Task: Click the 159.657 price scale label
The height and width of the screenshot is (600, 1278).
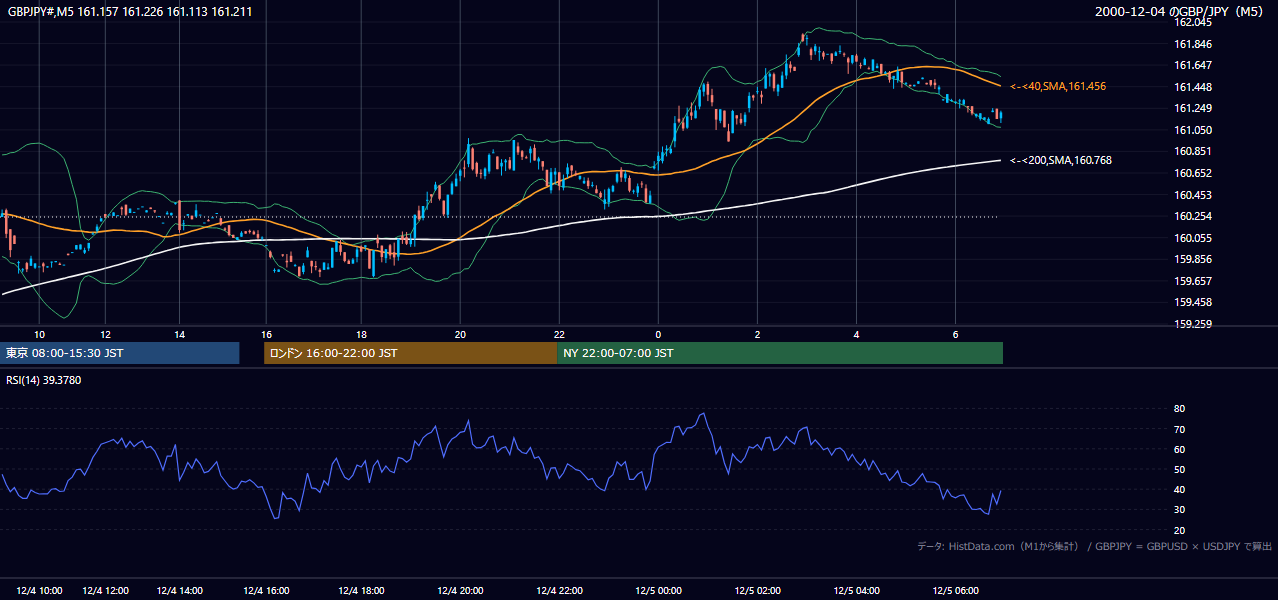Action: pyautogui.click(x=1193, y=281)
